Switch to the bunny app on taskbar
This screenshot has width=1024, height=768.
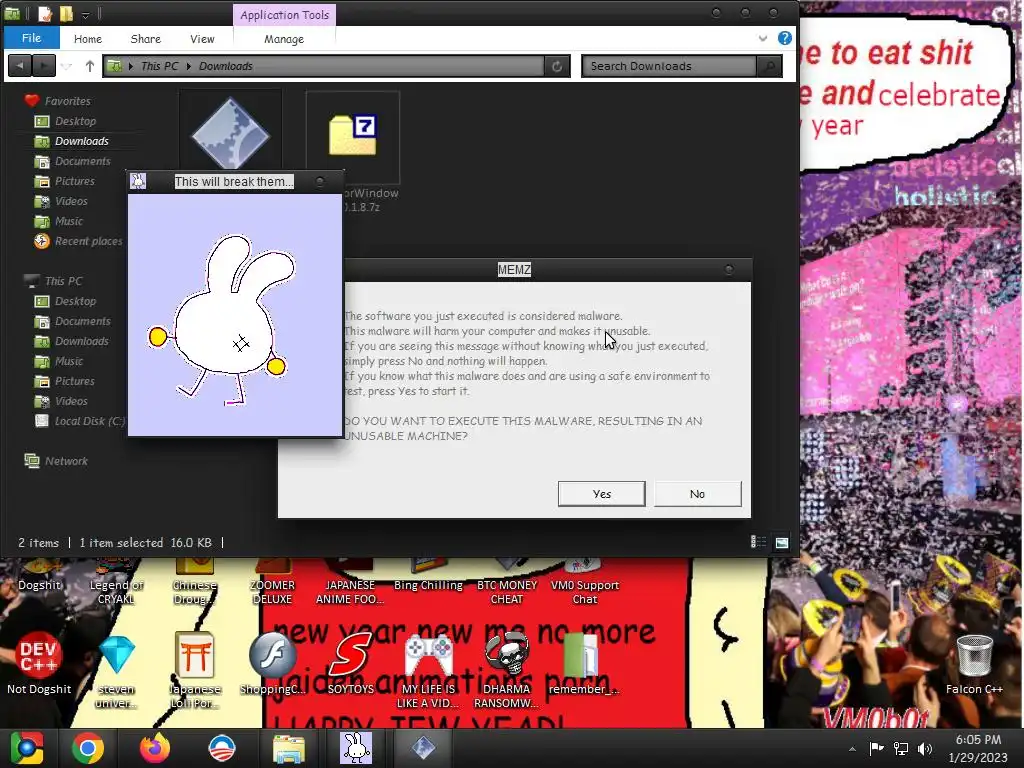tap(356, 748)
